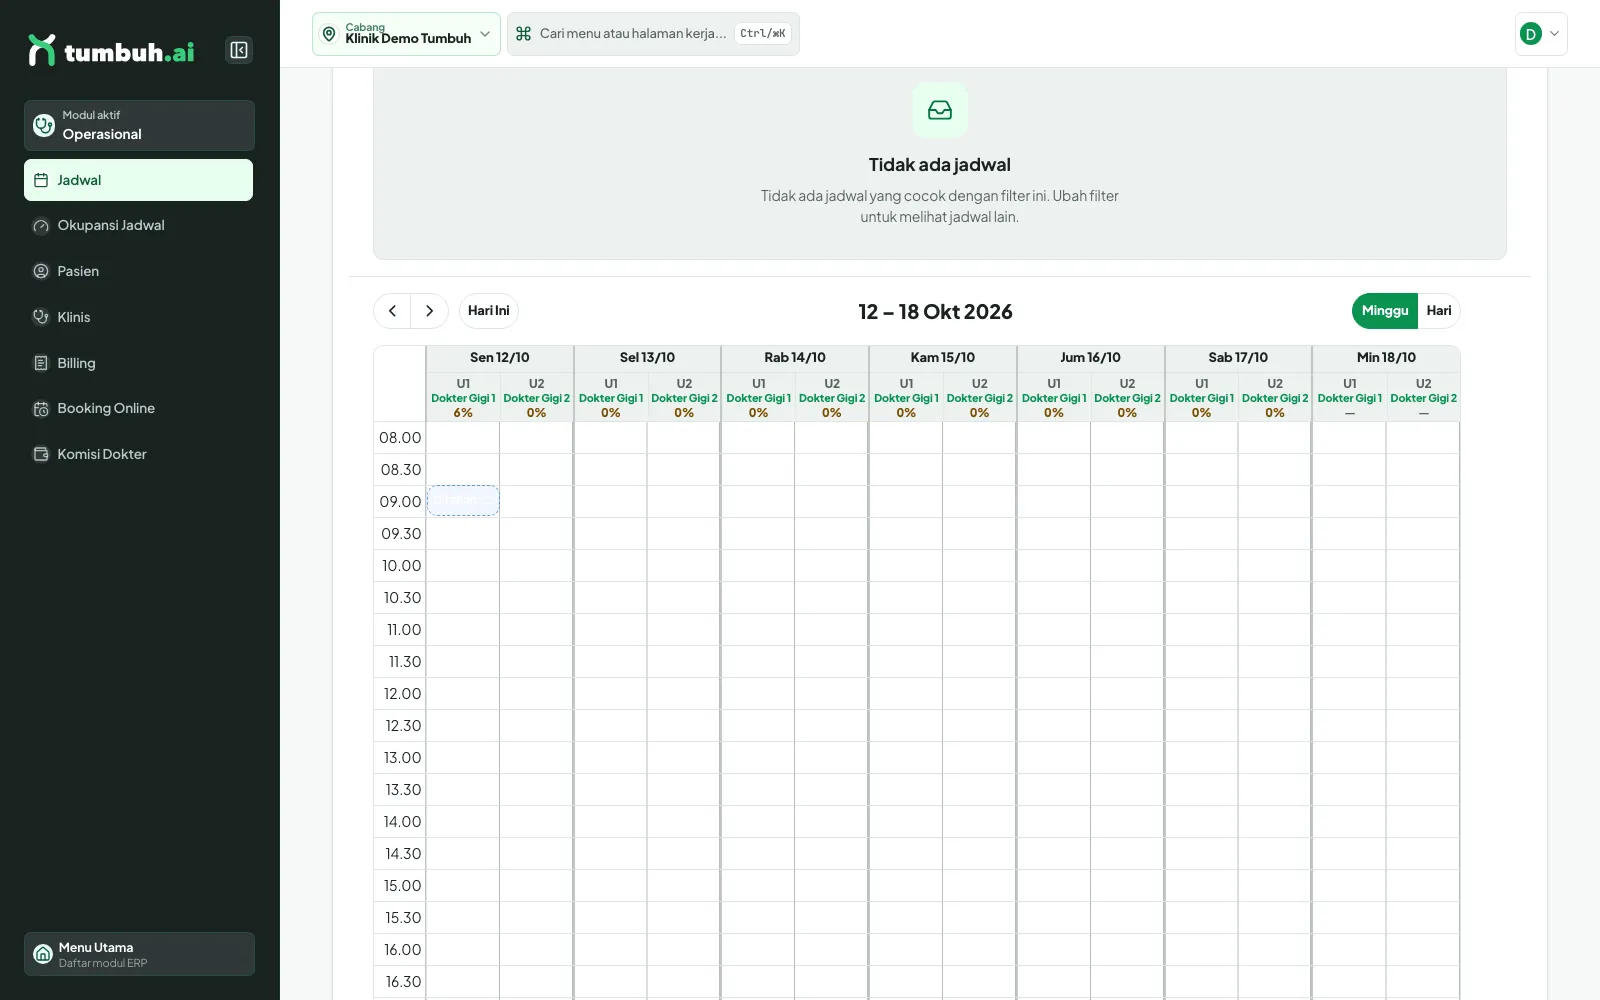Expand the Cabang Klinik Demo Tumbuh dropdown
1600x1000 pixels.
point(406,34)
